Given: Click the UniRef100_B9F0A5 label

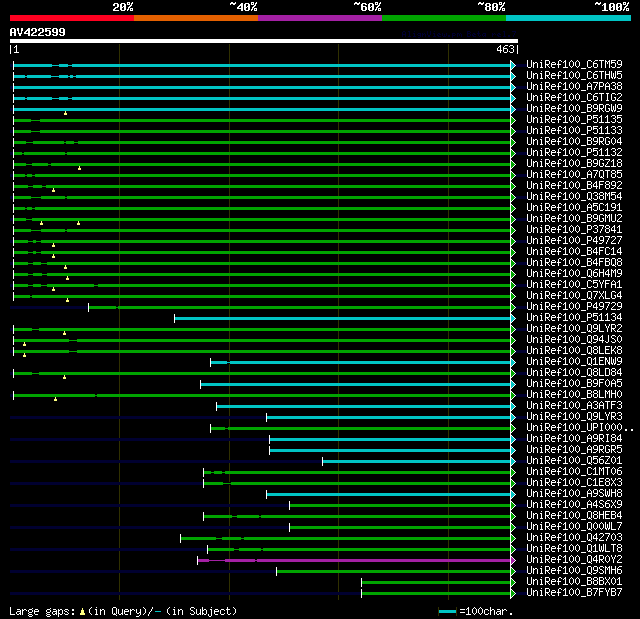Looking at the screenshot, I should pyautogui.click(x=574, y=384).
